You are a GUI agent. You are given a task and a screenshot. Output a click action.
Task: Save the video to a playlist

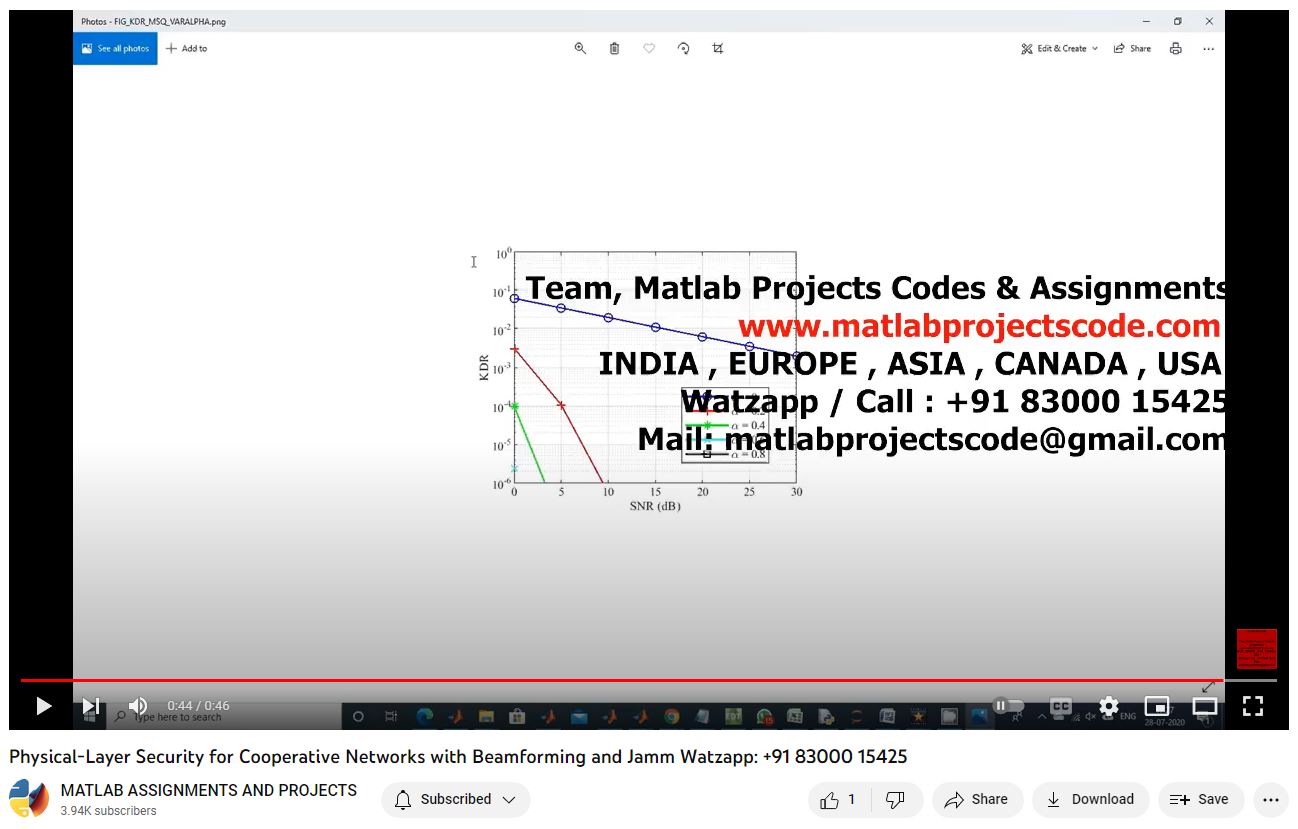click(1200, 799)
